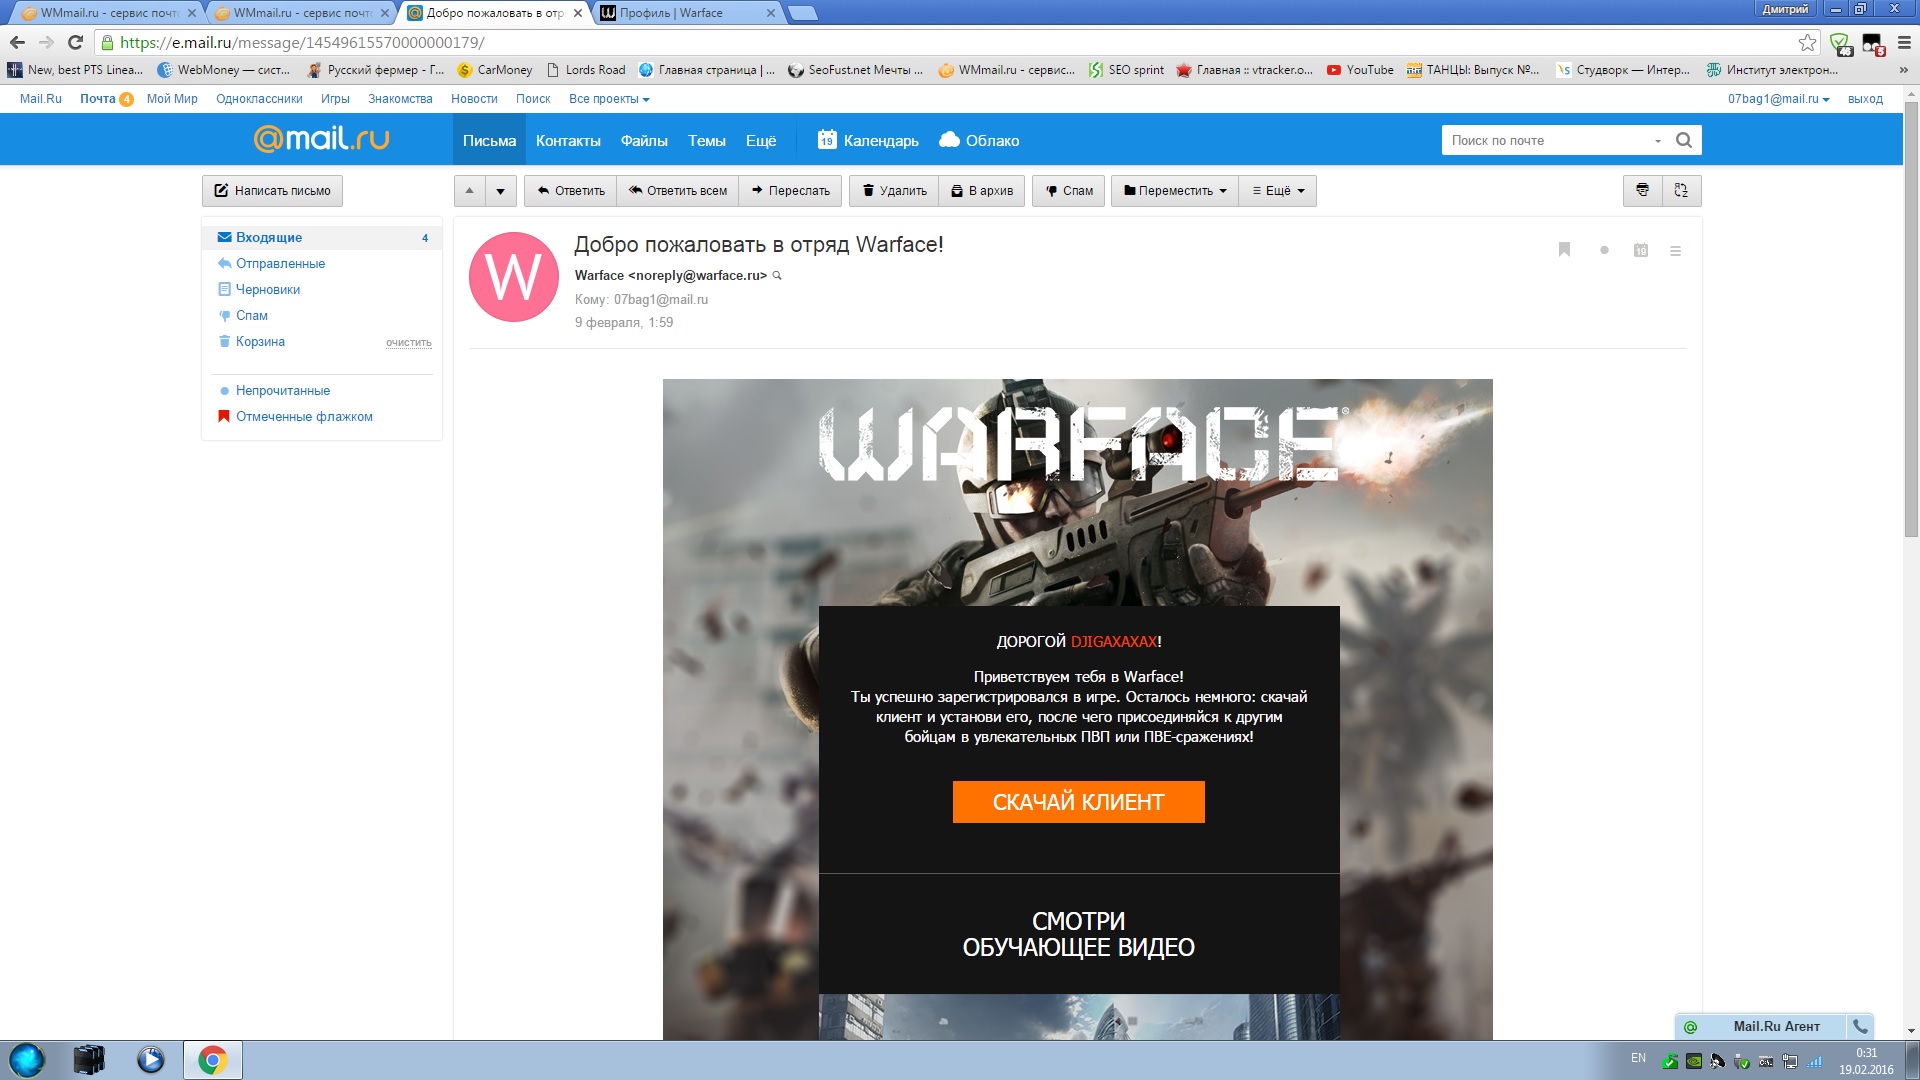Open the Контакты tab
1920x1080 pixels.
(568, 140)
